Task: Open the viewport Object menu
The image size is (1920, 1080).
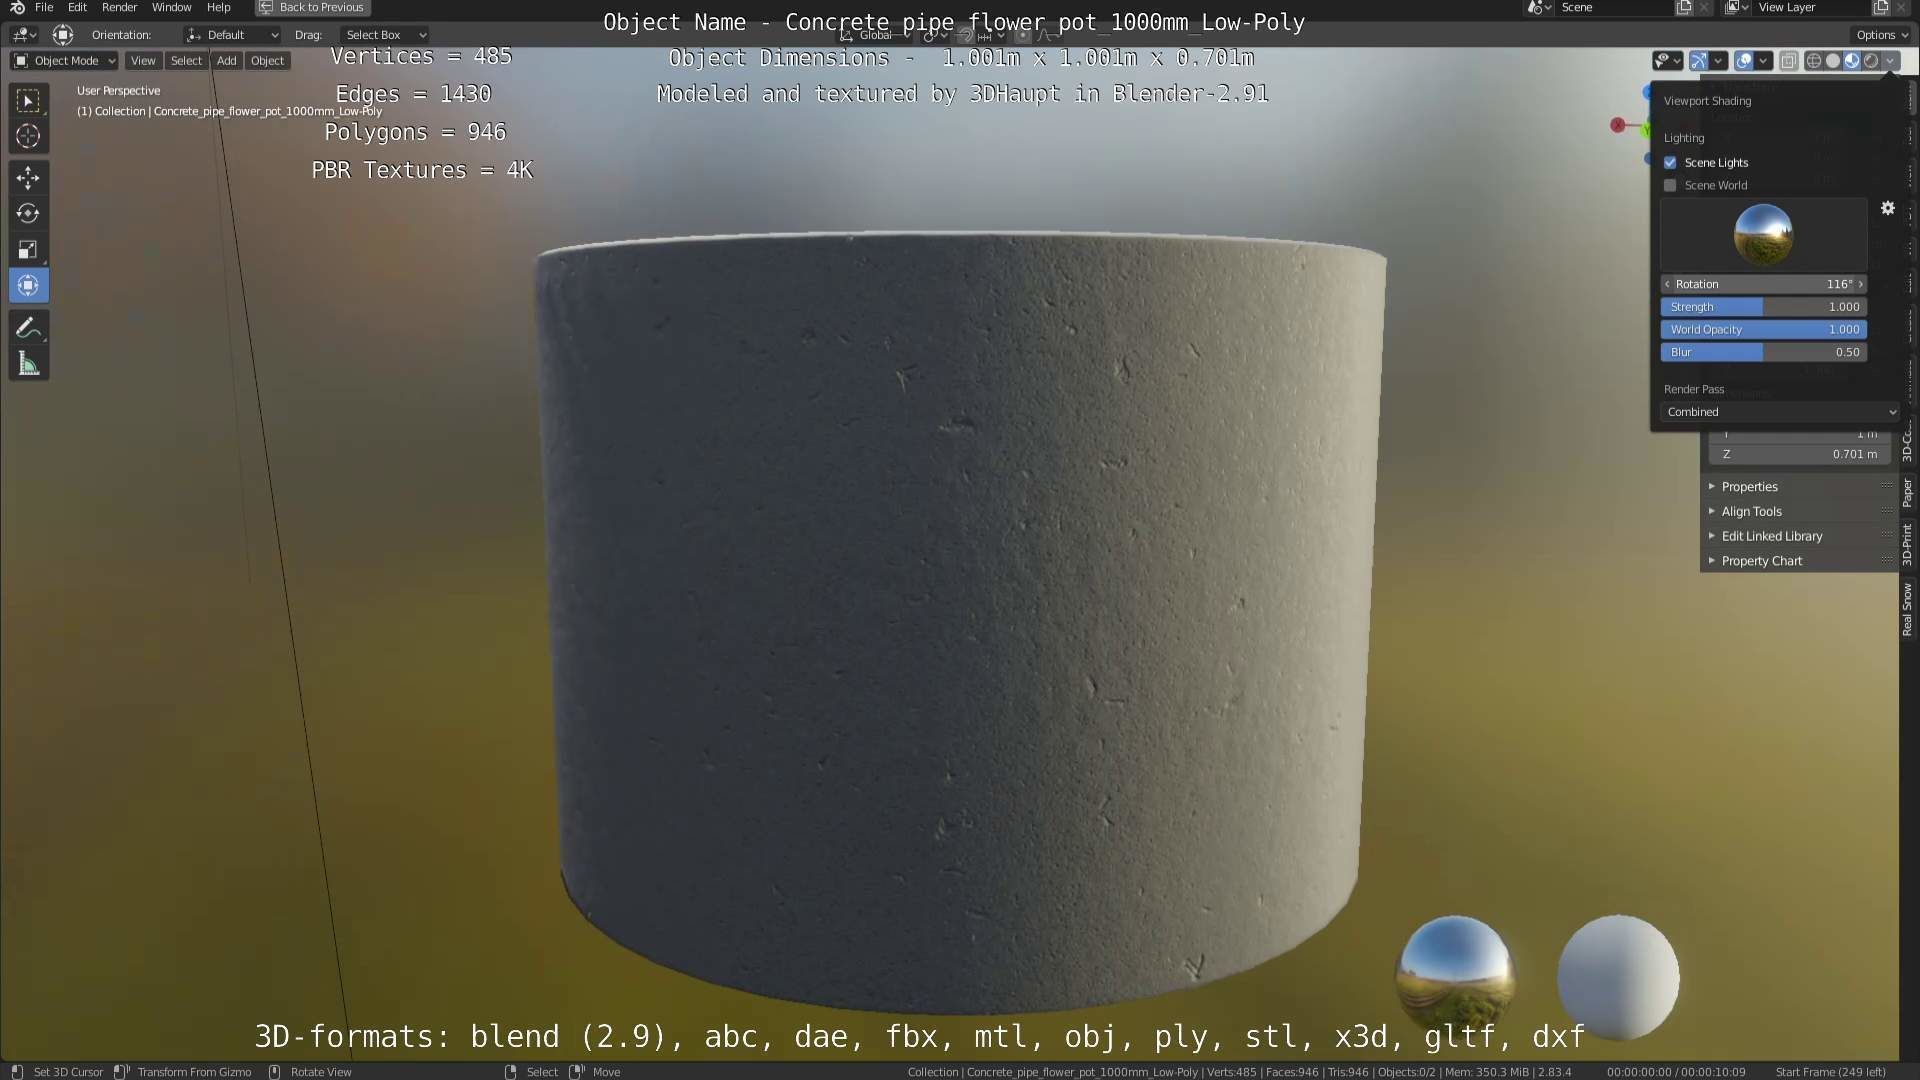Action: point(267,61)
